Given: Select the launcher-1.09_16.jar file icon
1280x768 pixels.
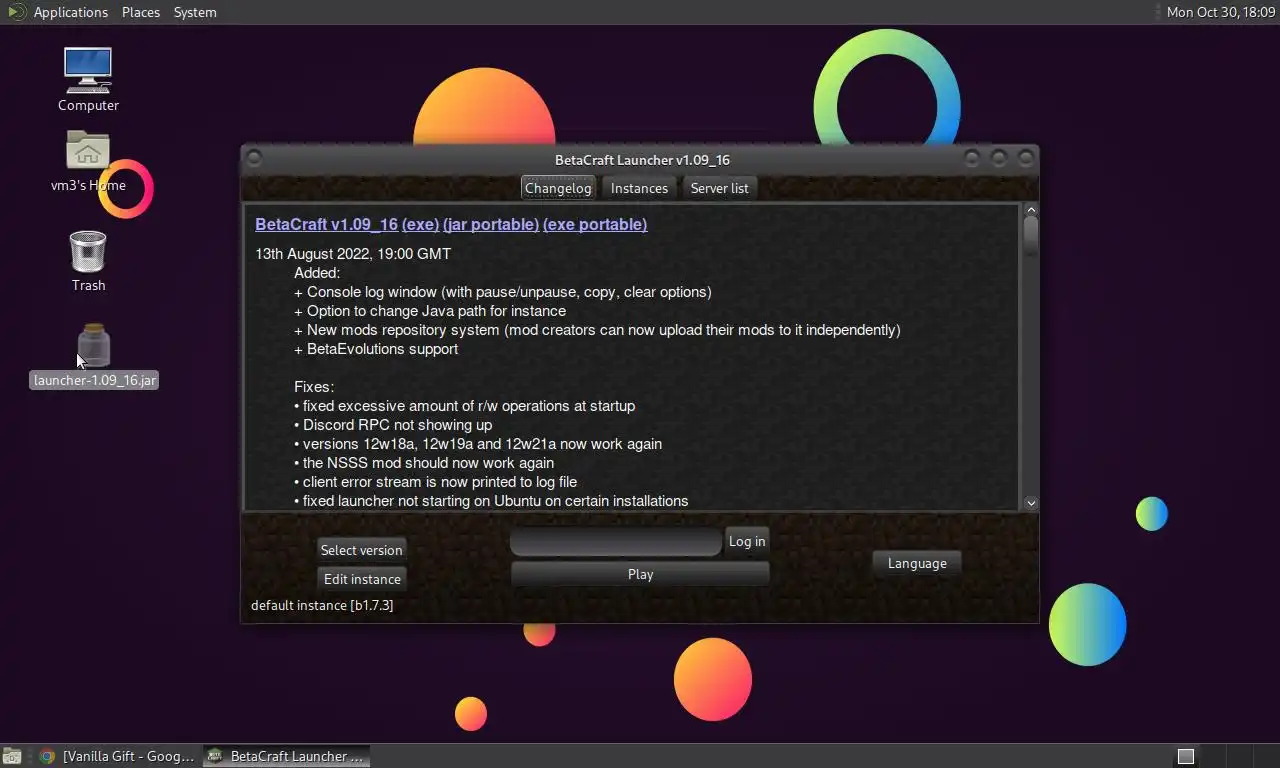Looking at the screenshot, I should point(94,346).
